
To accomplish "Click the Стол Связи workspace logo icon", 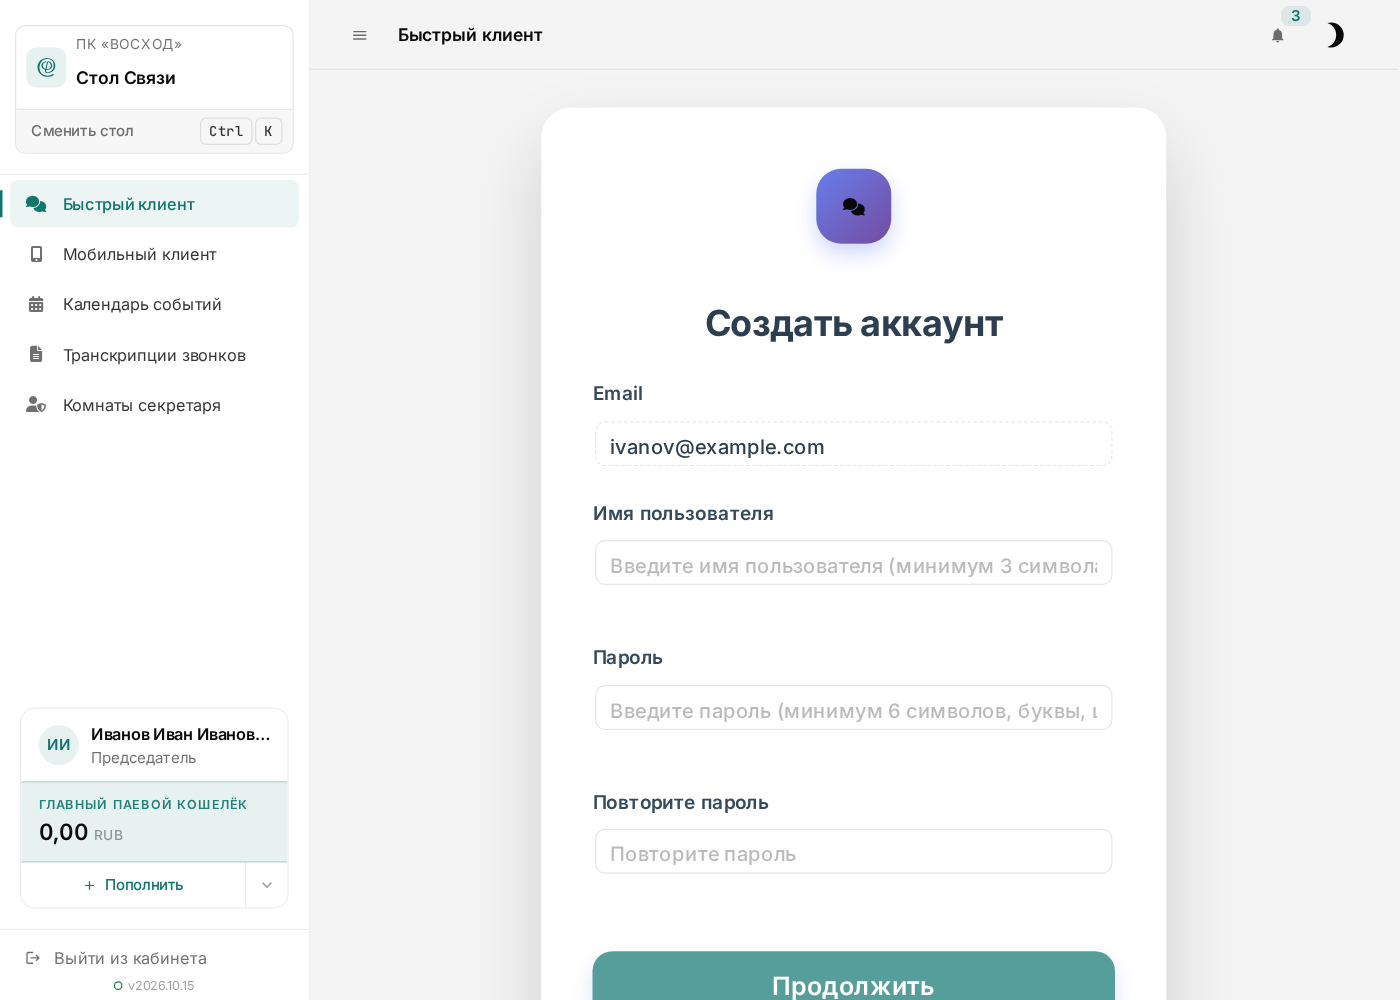I will coord(46,67).
